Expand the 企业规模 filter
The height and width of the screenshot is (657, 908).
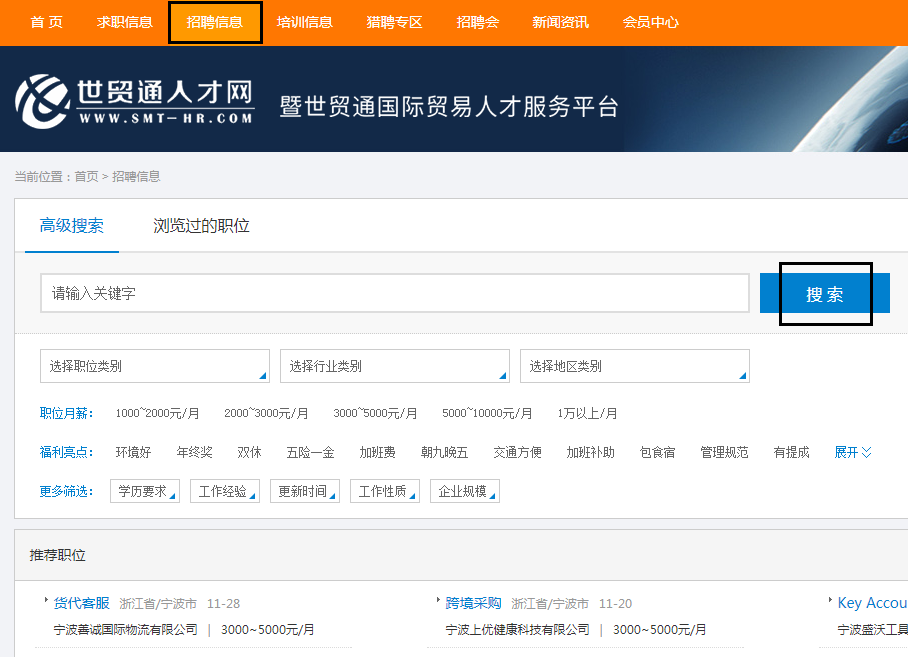pyautogui.click(x=464, y=491)
